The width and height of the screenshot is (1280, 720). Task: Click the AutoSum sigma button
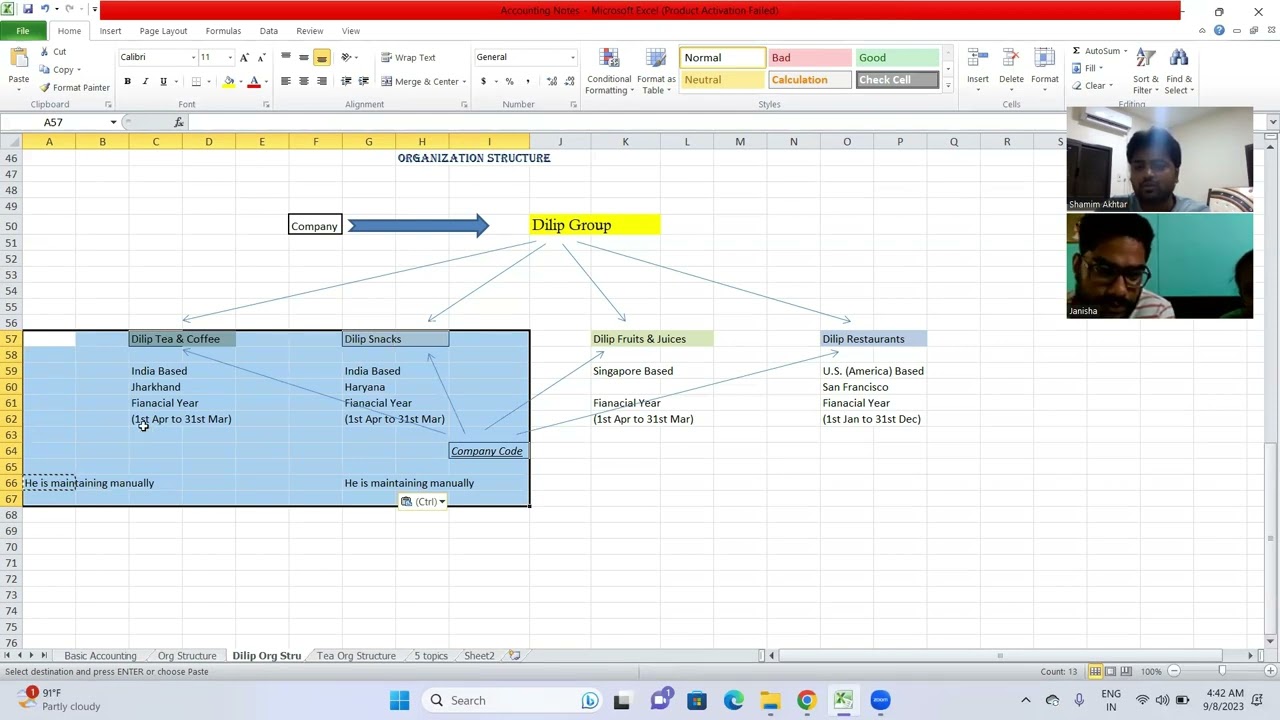click(x=1097, y=51)
